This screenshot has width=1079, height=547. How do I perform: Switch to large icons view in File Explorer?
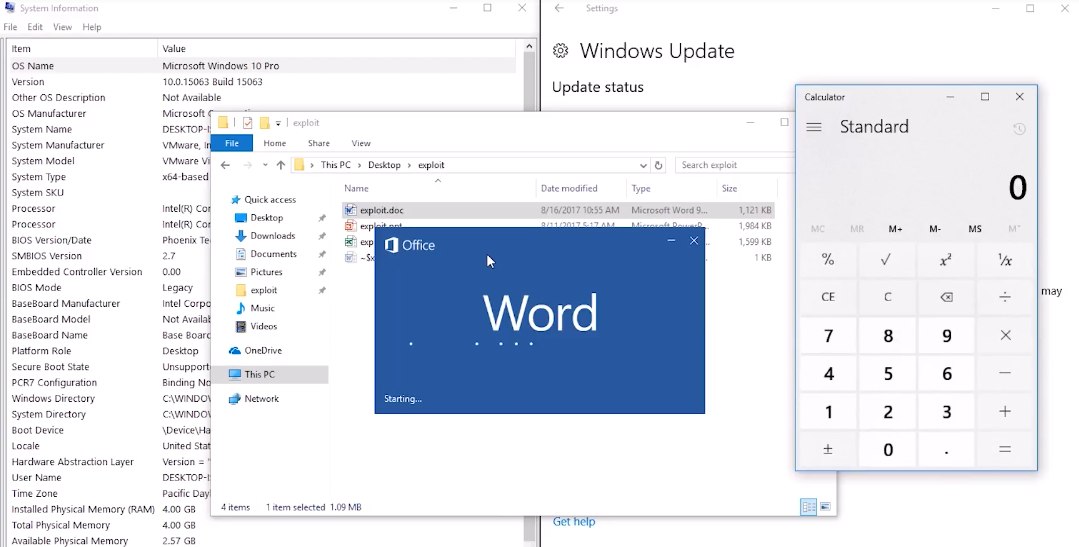pyautogui.click(x=825, y=507)
